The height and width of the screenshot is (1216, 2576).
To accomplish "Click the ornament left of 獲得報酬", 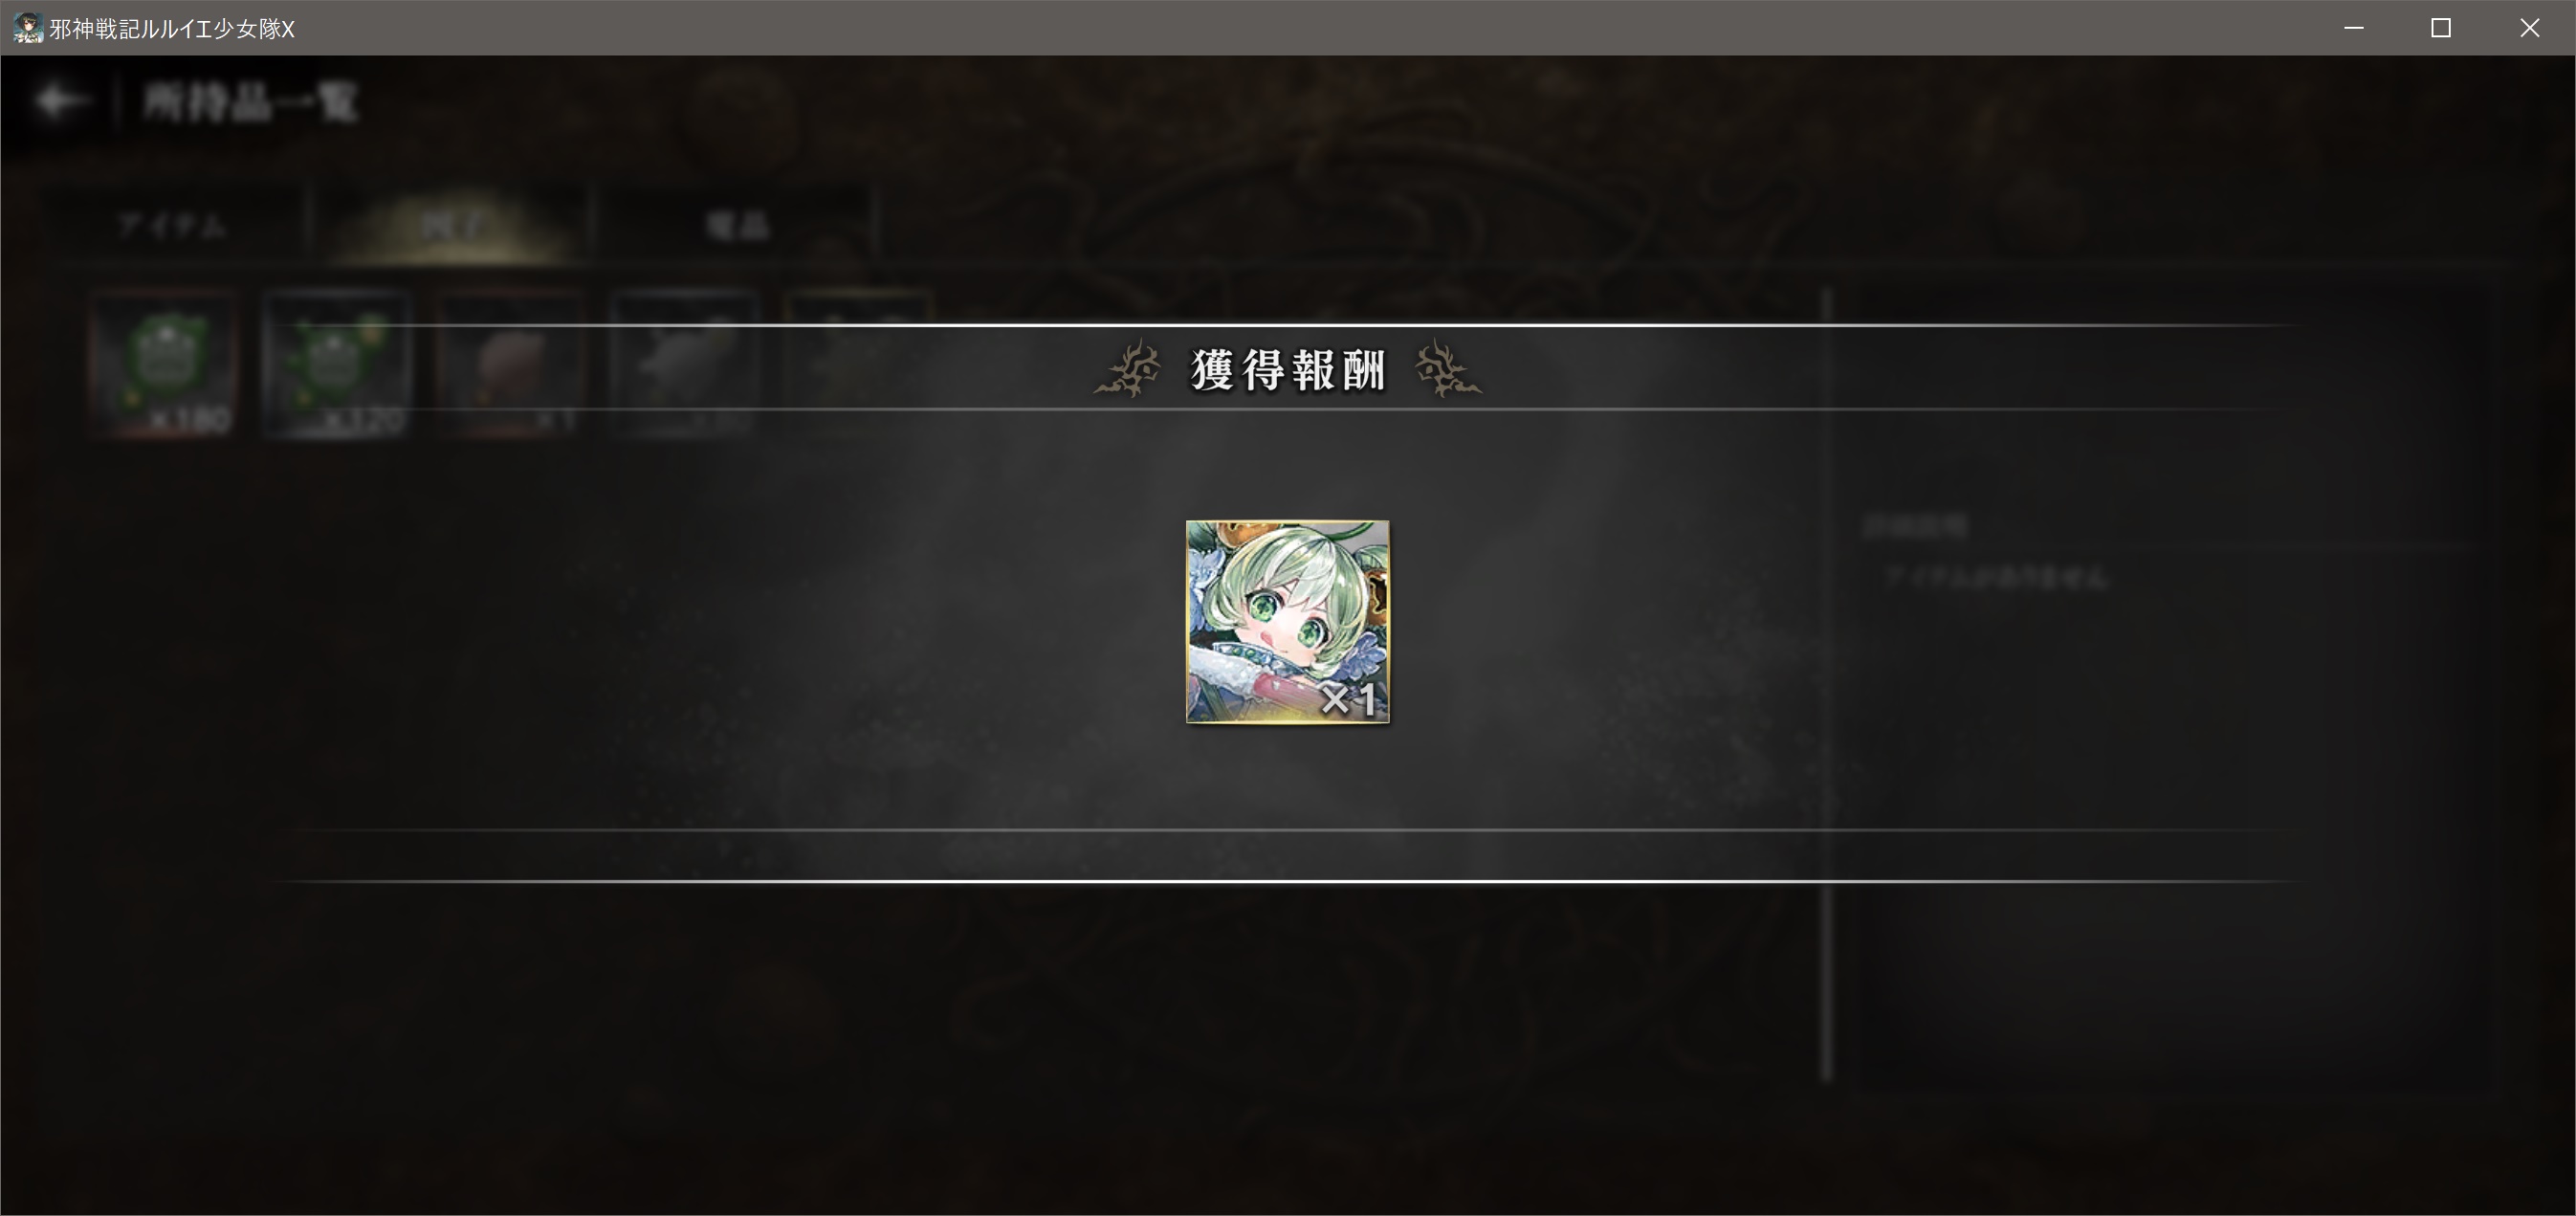I will (x=1128, y=368).
